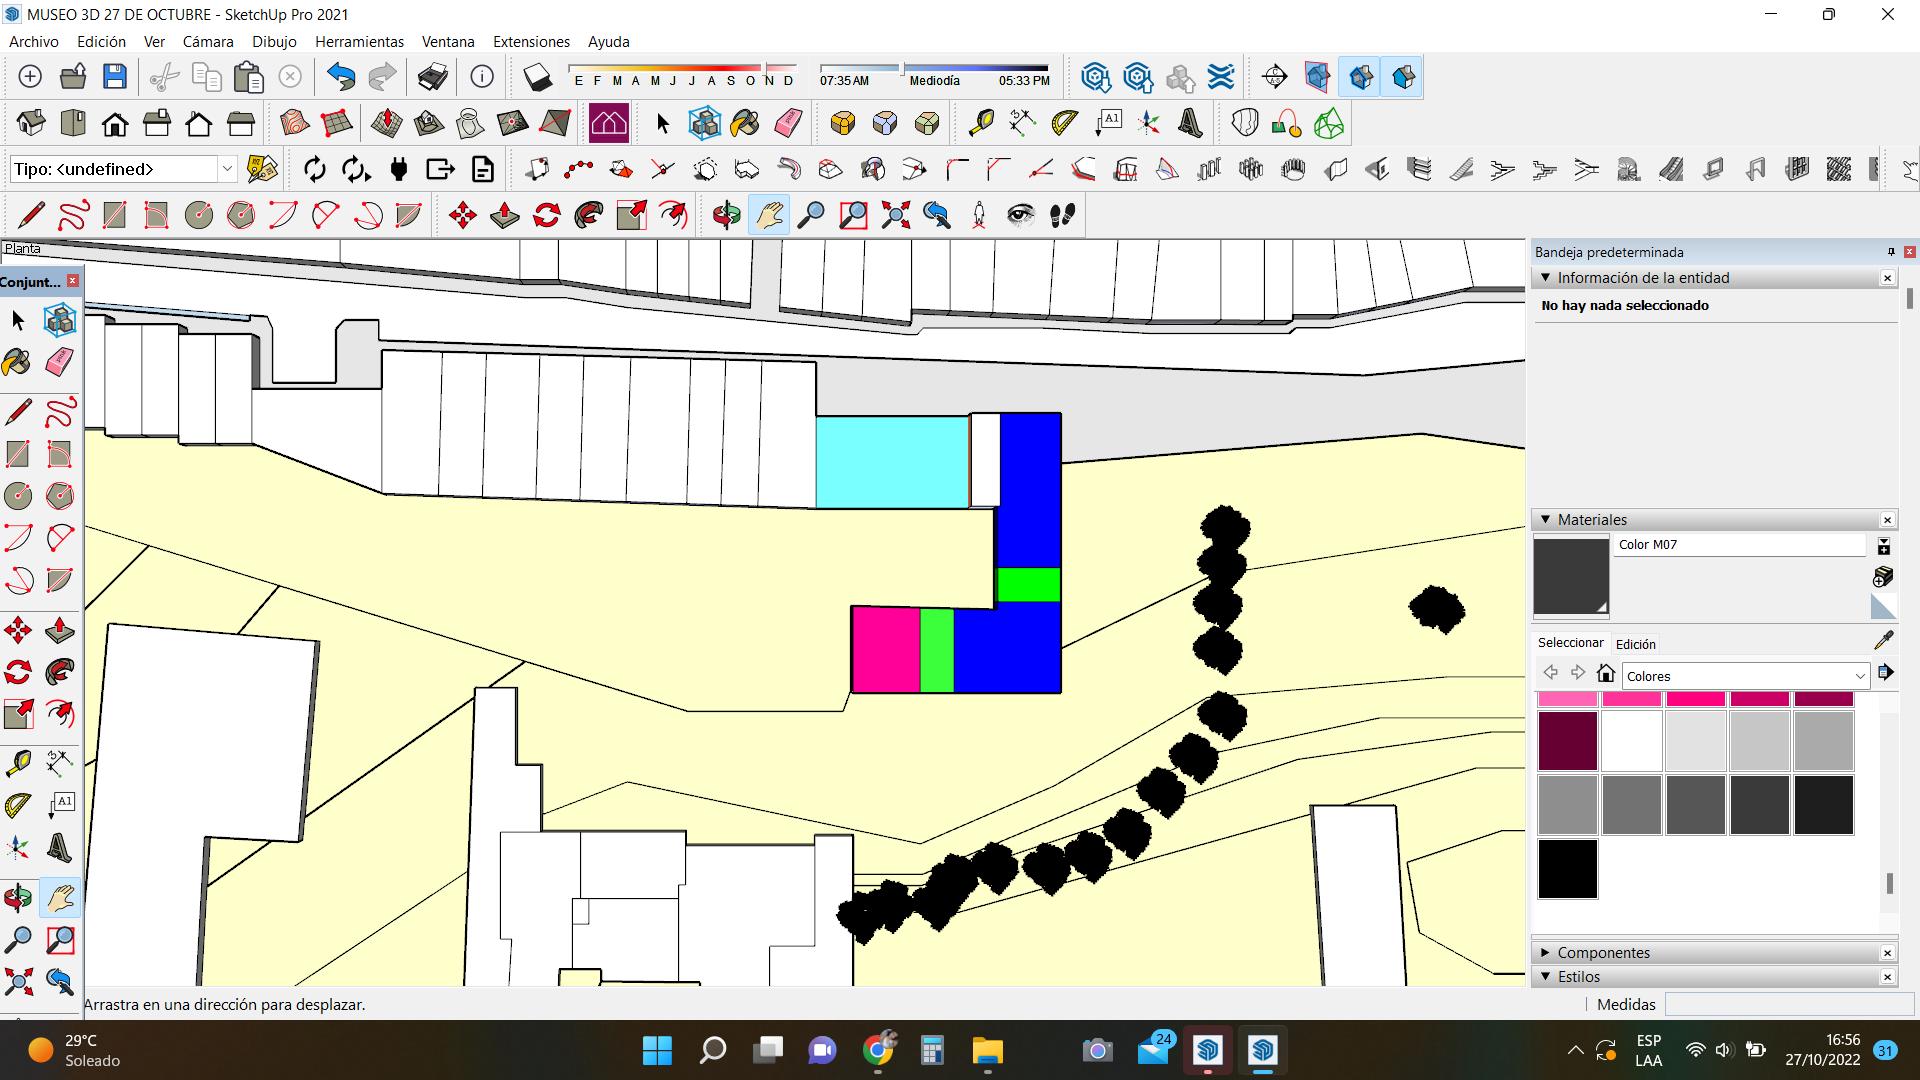The width and height of the screenshot is (1920, 1080).
Task: Select the Rotate tool in top toolbar
Action: click(x=547, y=215)
